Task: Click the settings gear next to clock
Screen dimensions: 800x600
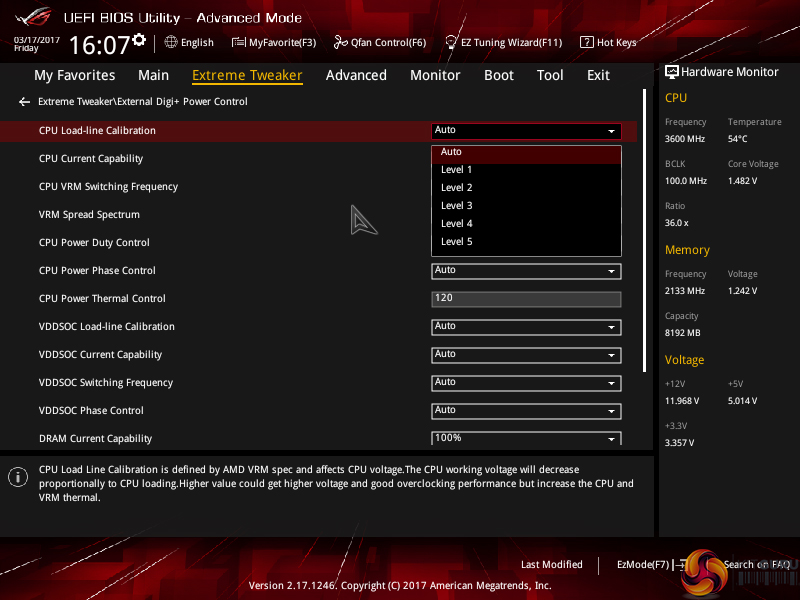Action: pyautogui.click(x=139, y=40)
